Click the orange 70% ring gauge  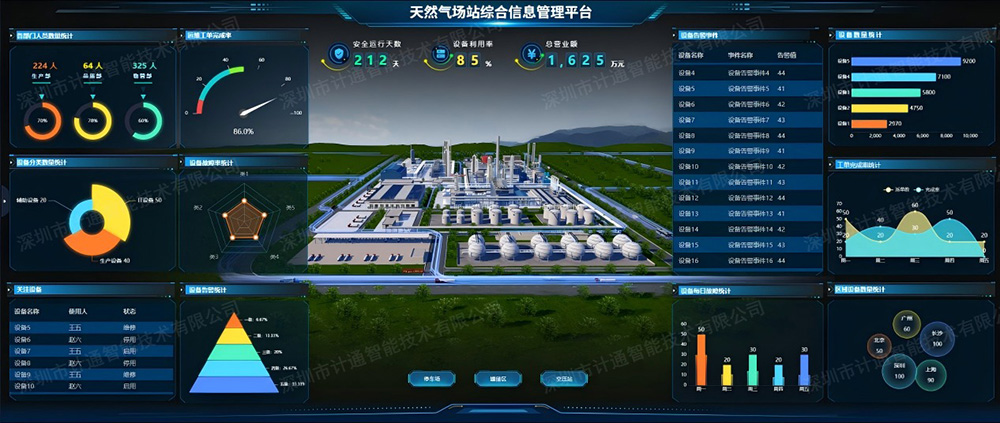42,121
